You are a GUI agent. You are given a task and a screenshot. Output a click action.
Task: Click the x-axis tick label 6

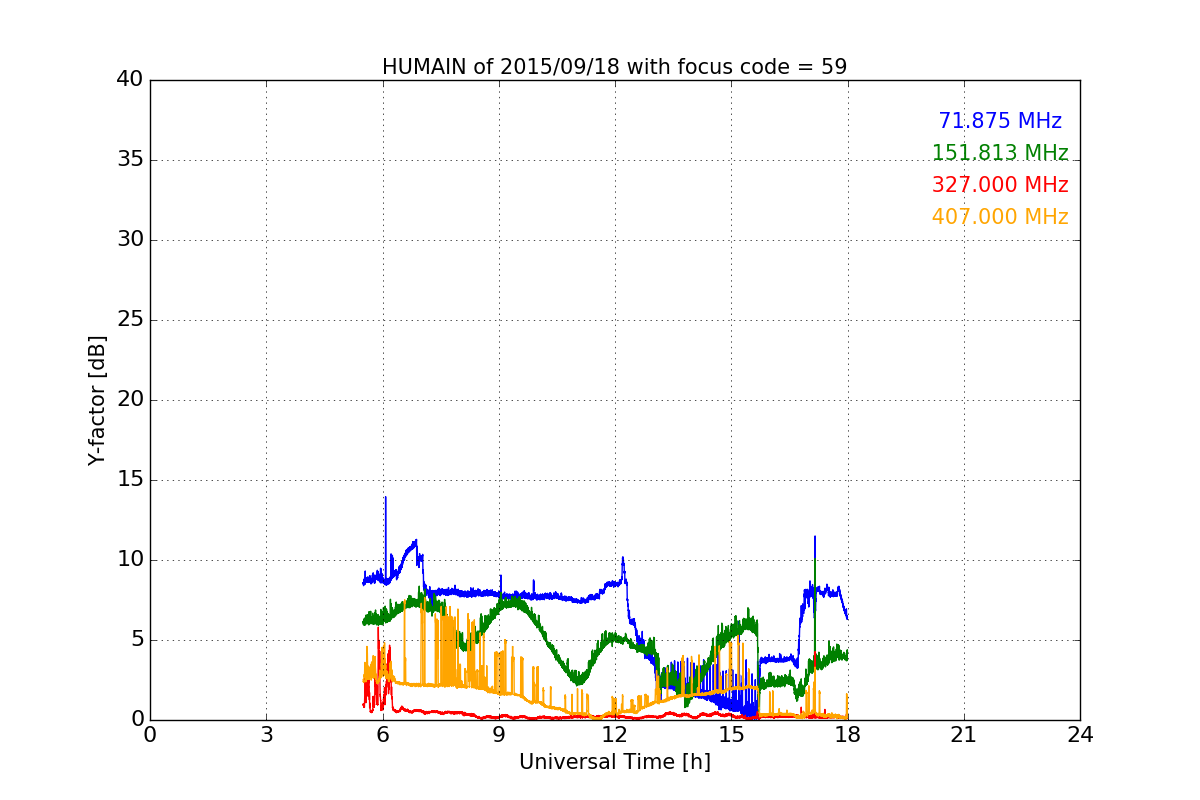pyautogui.click(x=382, y=735)
